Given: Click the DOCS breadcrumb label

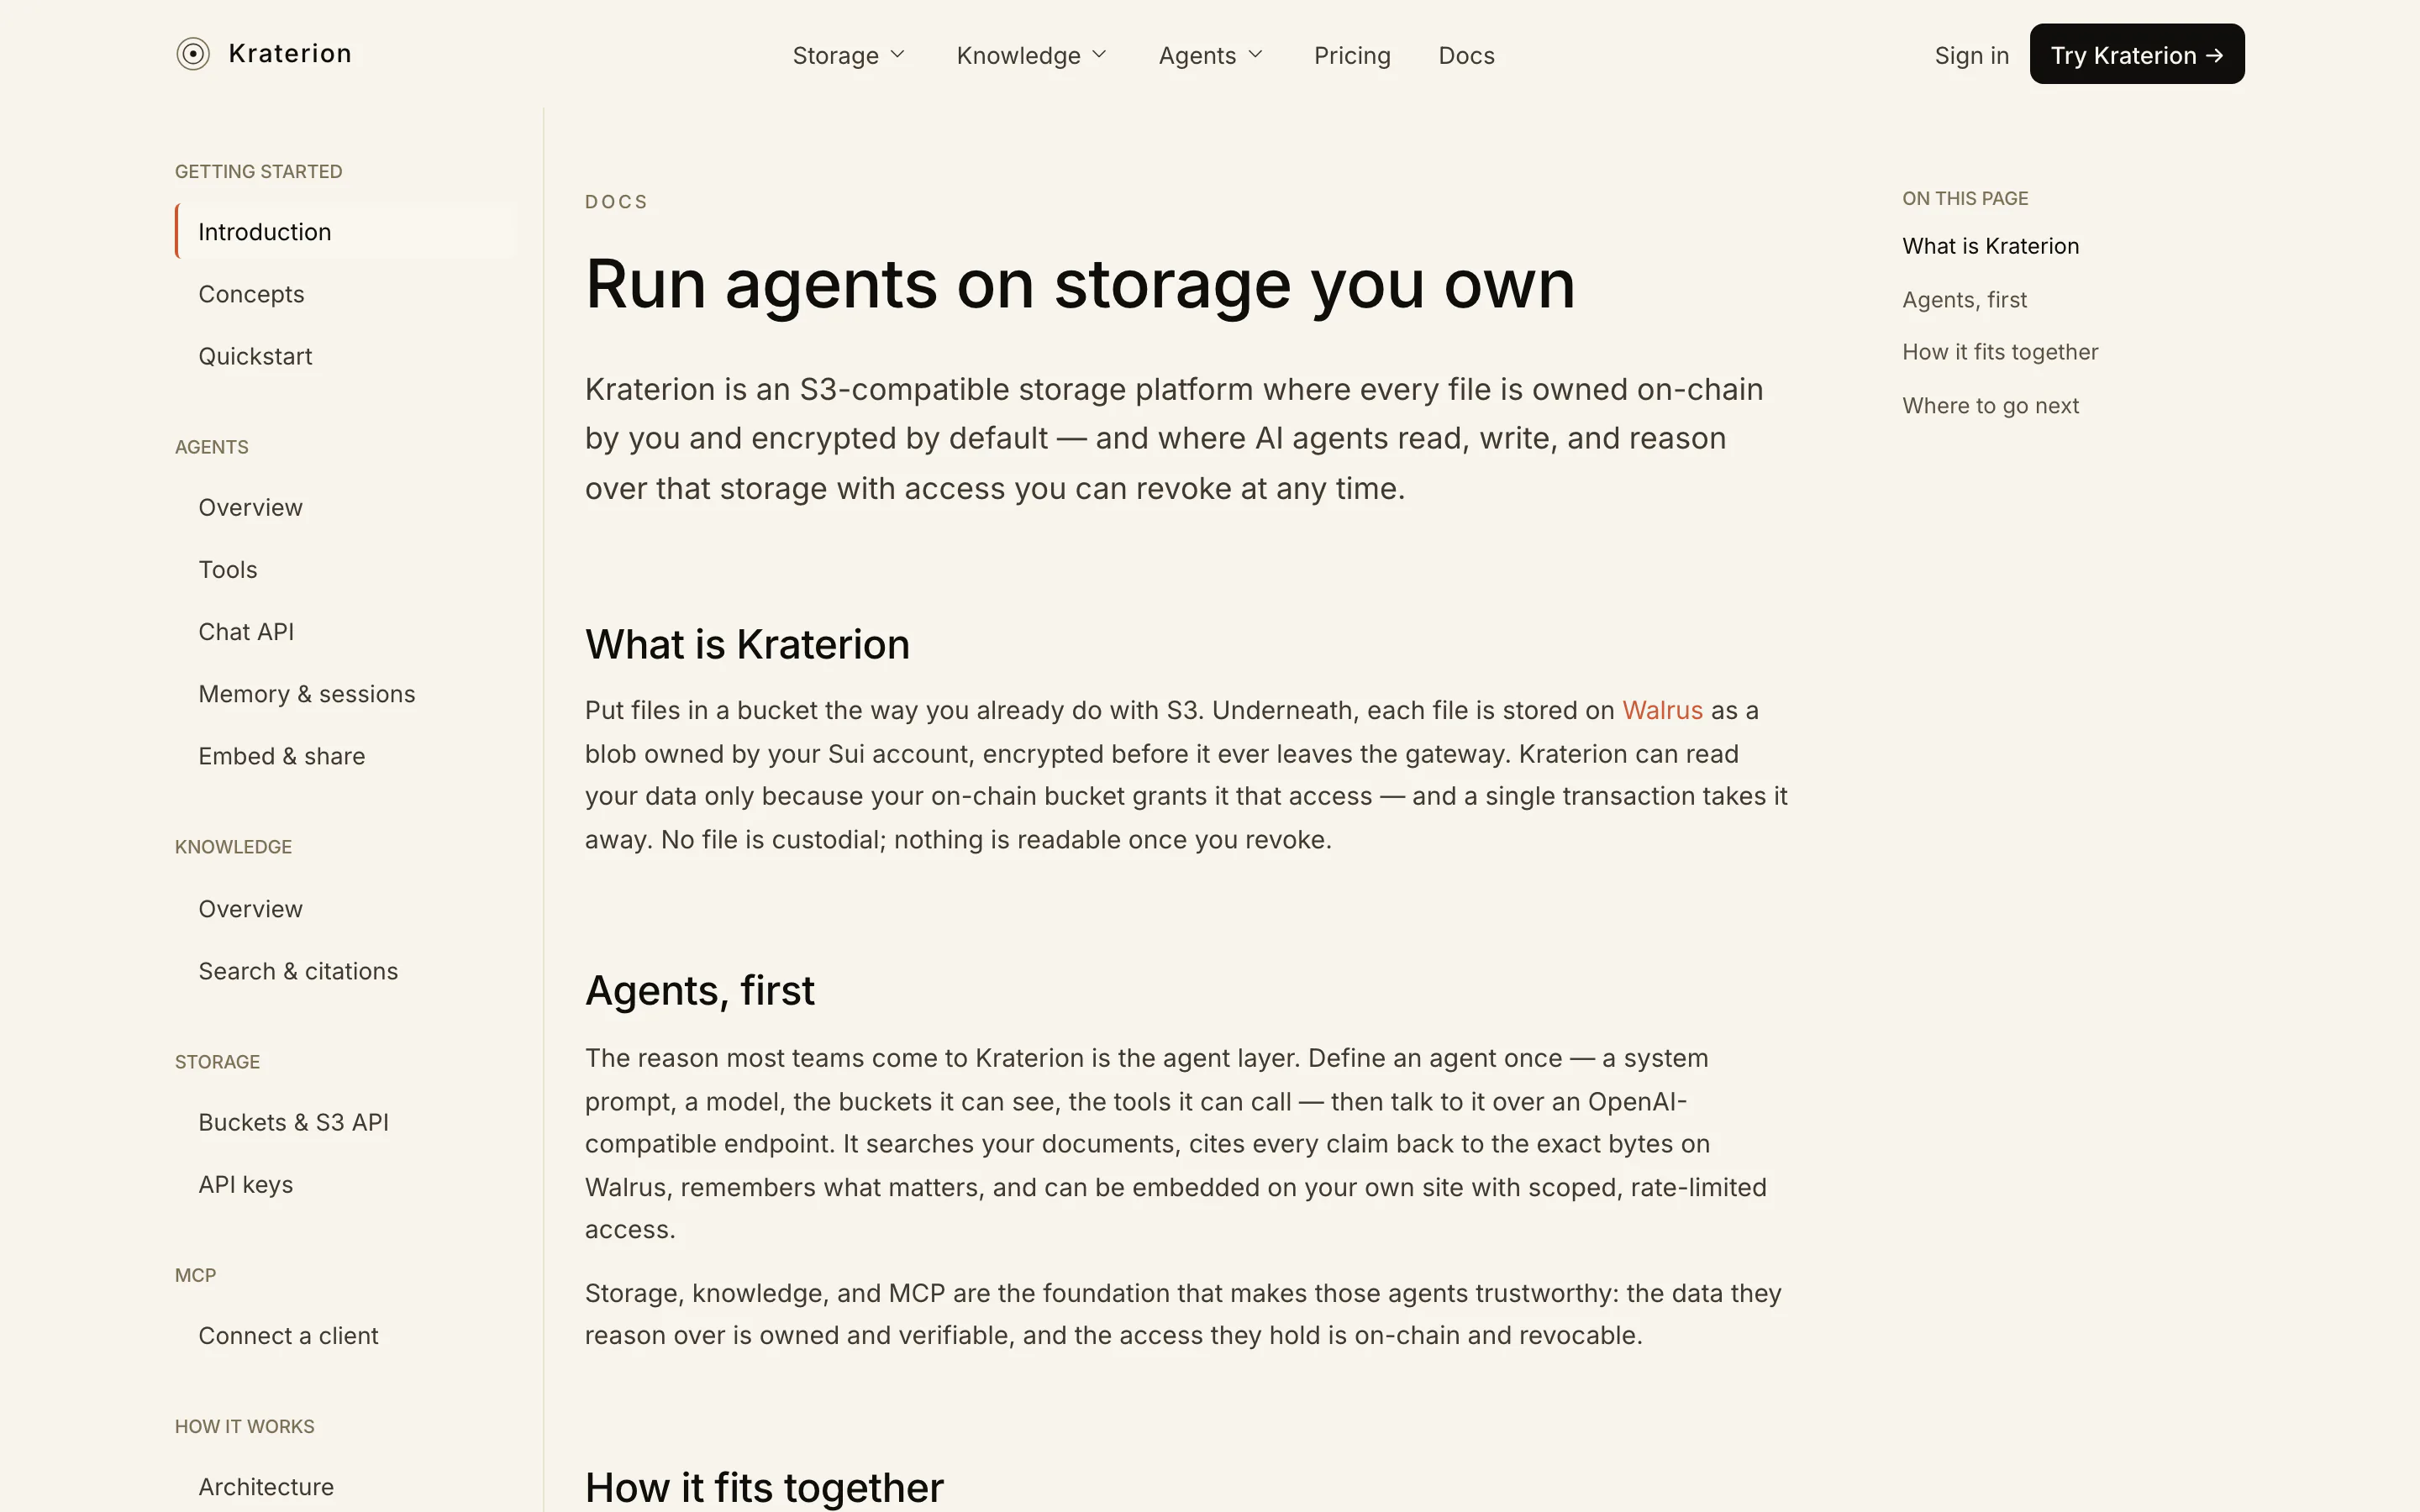Looking at the screenshot, I should [x=616, y=202].
